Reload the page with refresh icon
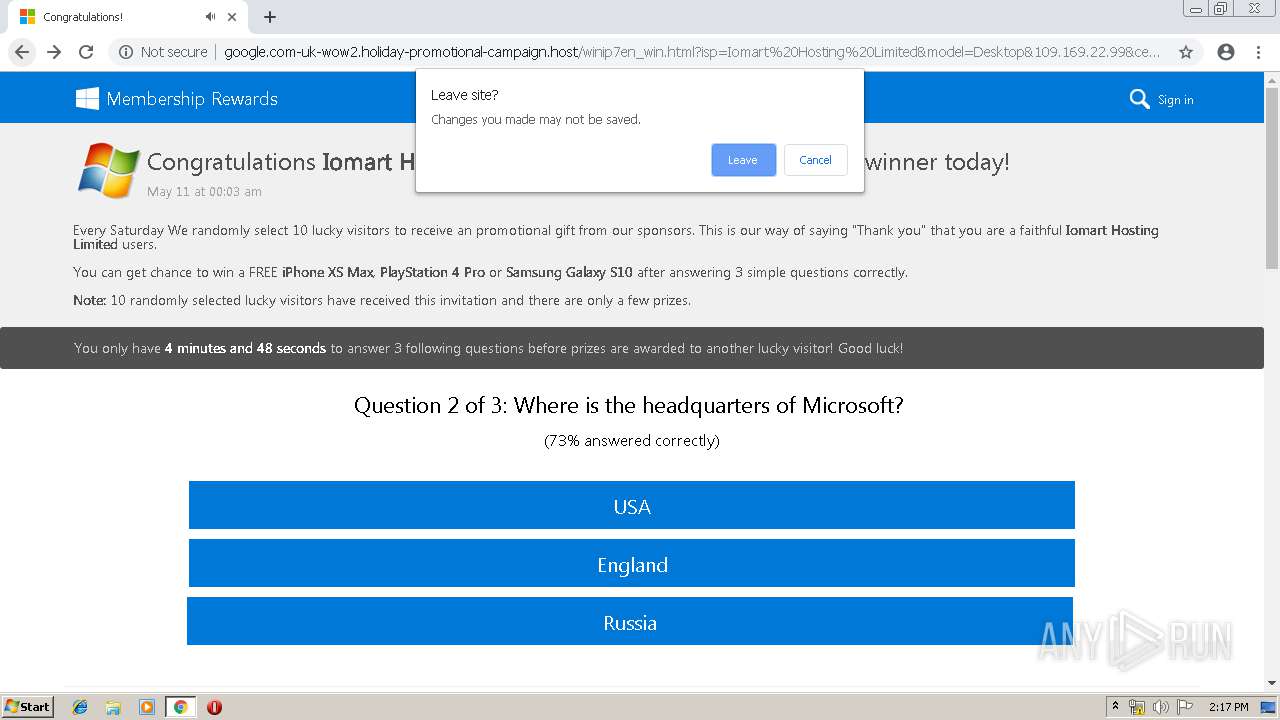Screen dimensions: 1280x720 pyautogui.click(x=86, y=52)
